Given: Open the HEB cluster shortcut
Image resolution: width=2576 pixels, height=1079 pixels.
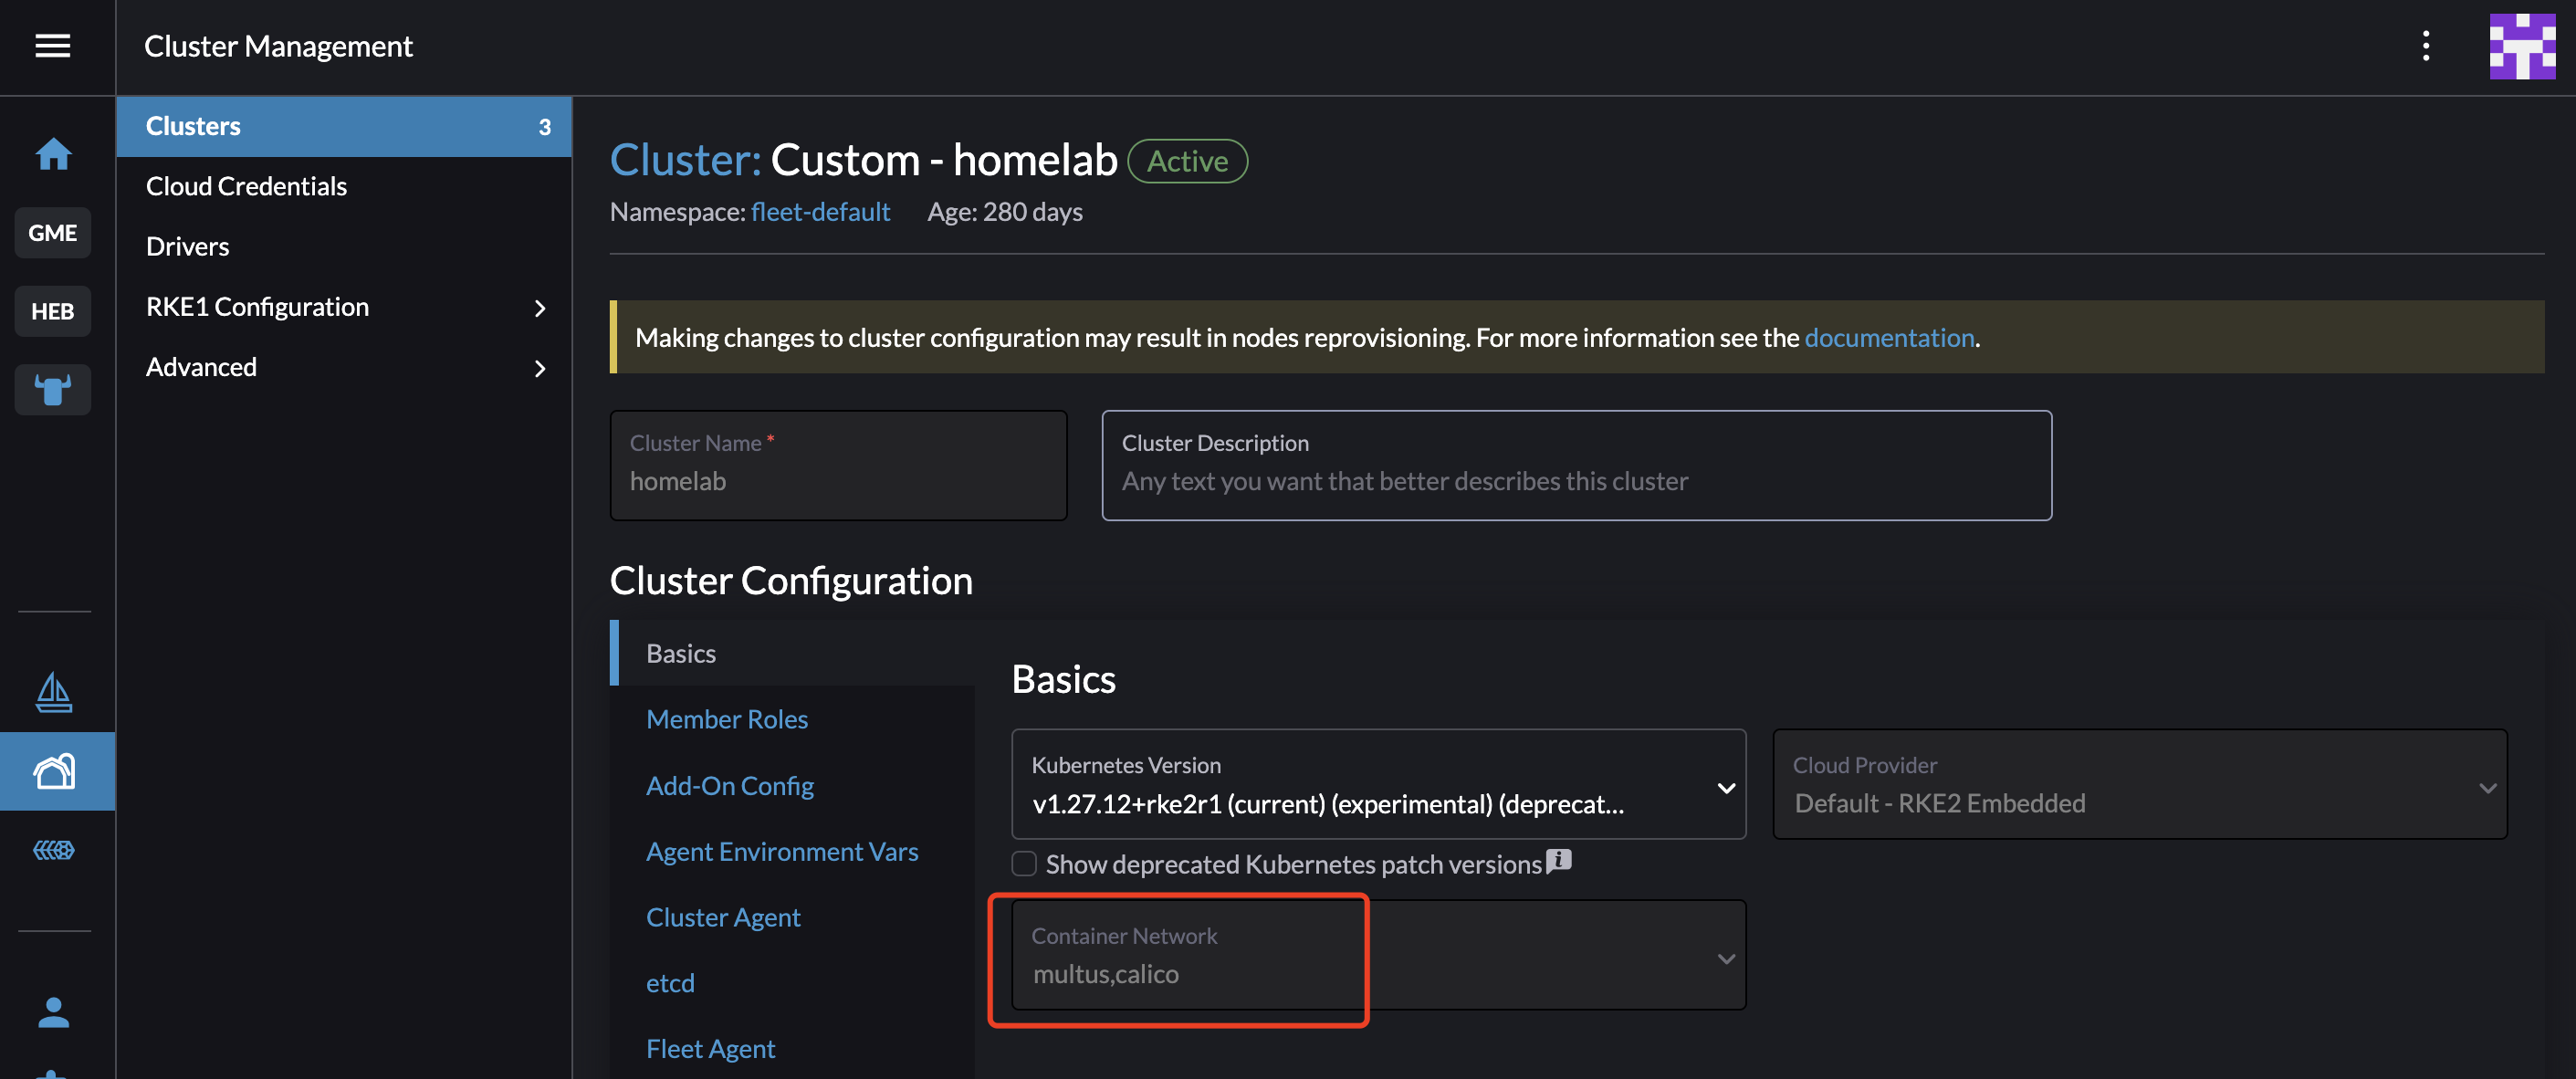Looking at the screenshot, I should (x=53, y=311).
